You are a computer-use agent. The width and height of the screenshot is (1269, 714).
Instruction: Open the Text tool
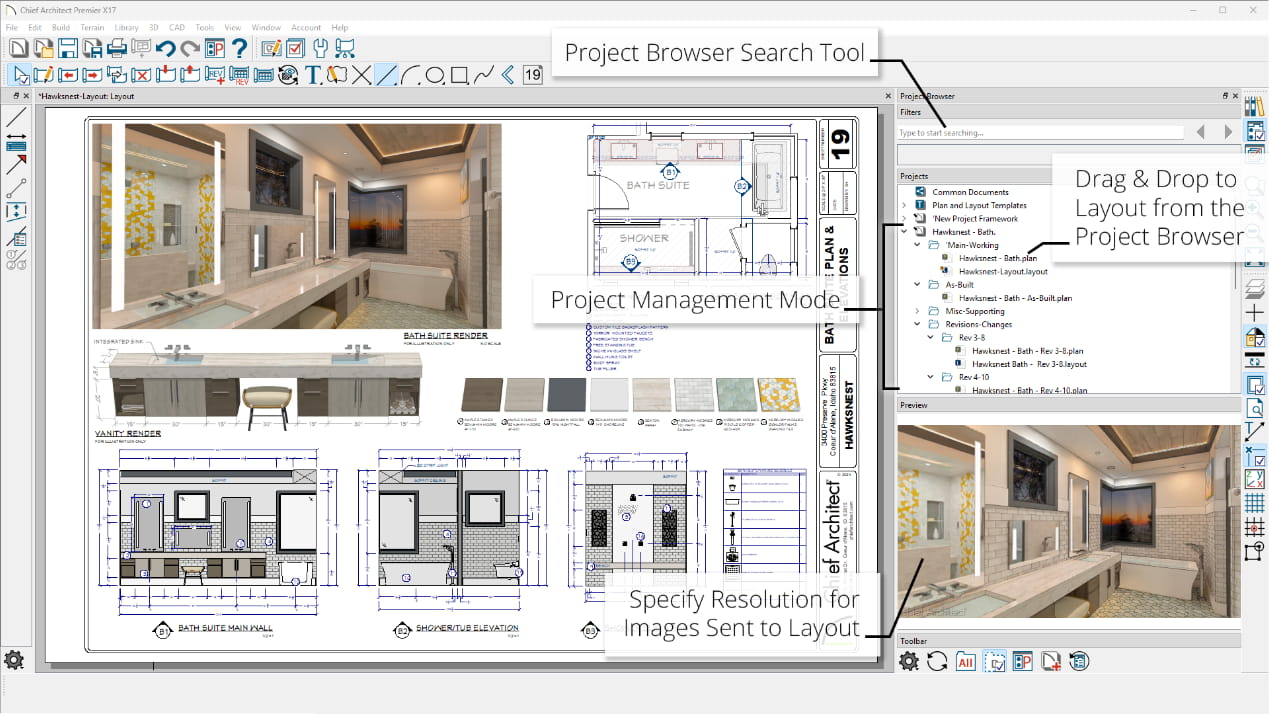(312, 74)
